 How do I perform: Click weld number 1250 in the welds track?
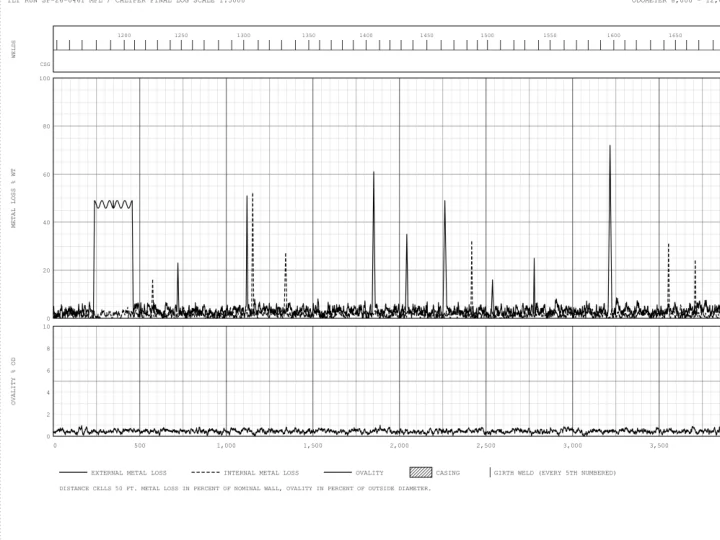pyautogui.click(x=181, y=35)
